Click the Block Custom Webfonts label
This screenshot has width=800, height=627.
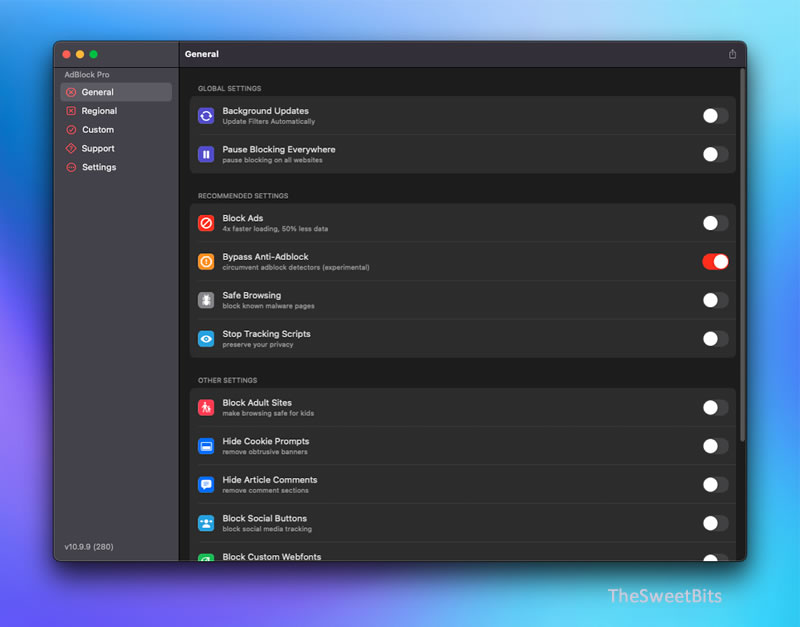272,557
